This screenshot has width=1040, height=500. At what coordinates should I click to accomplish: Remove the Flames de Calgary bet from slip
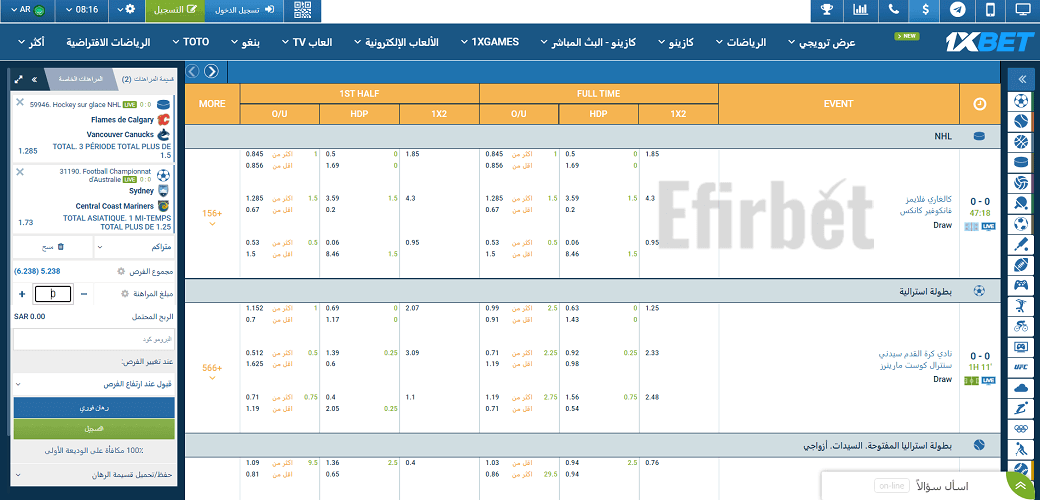click(x=20, y=102)
